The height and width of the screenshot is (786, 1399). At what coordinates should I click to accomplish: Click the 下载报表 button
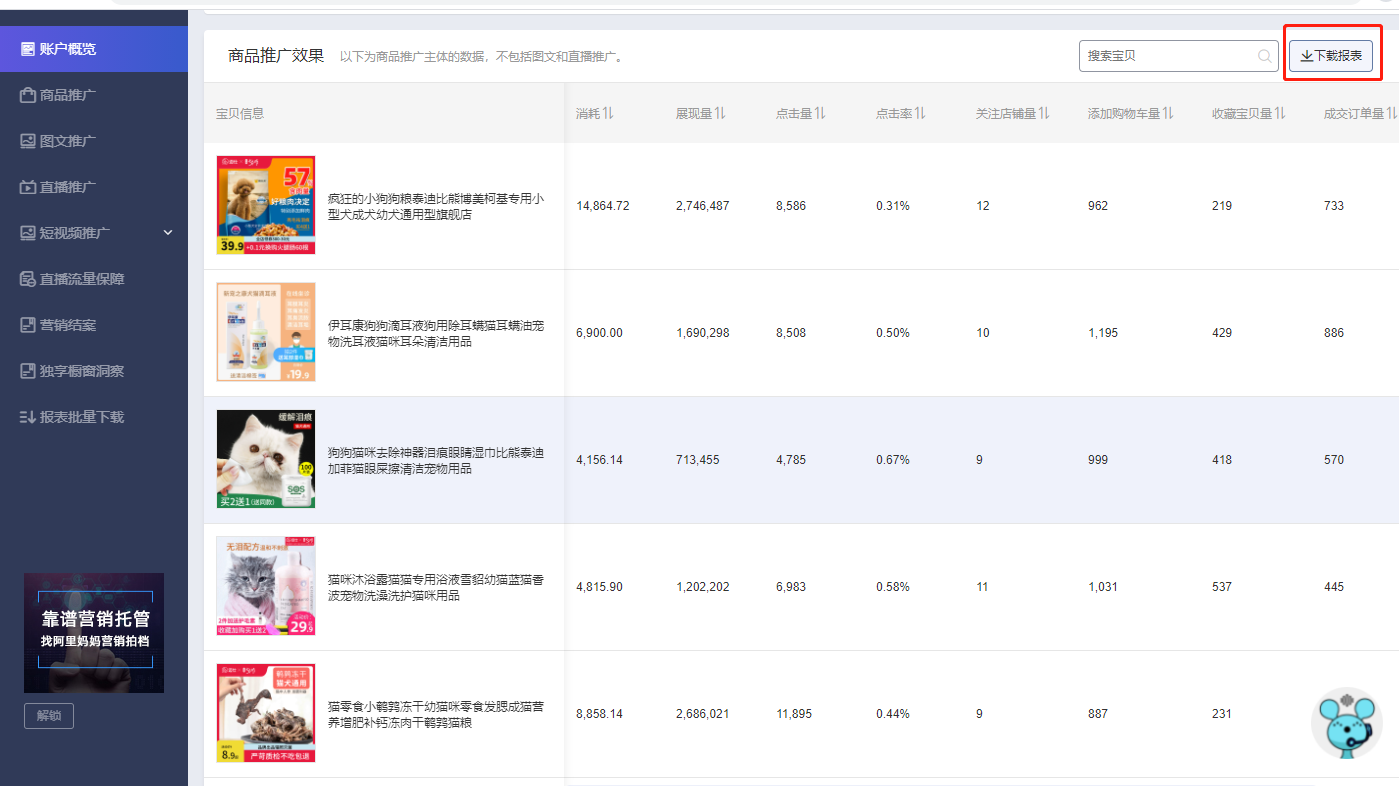pyautogui.click(x=1331, y=56)
